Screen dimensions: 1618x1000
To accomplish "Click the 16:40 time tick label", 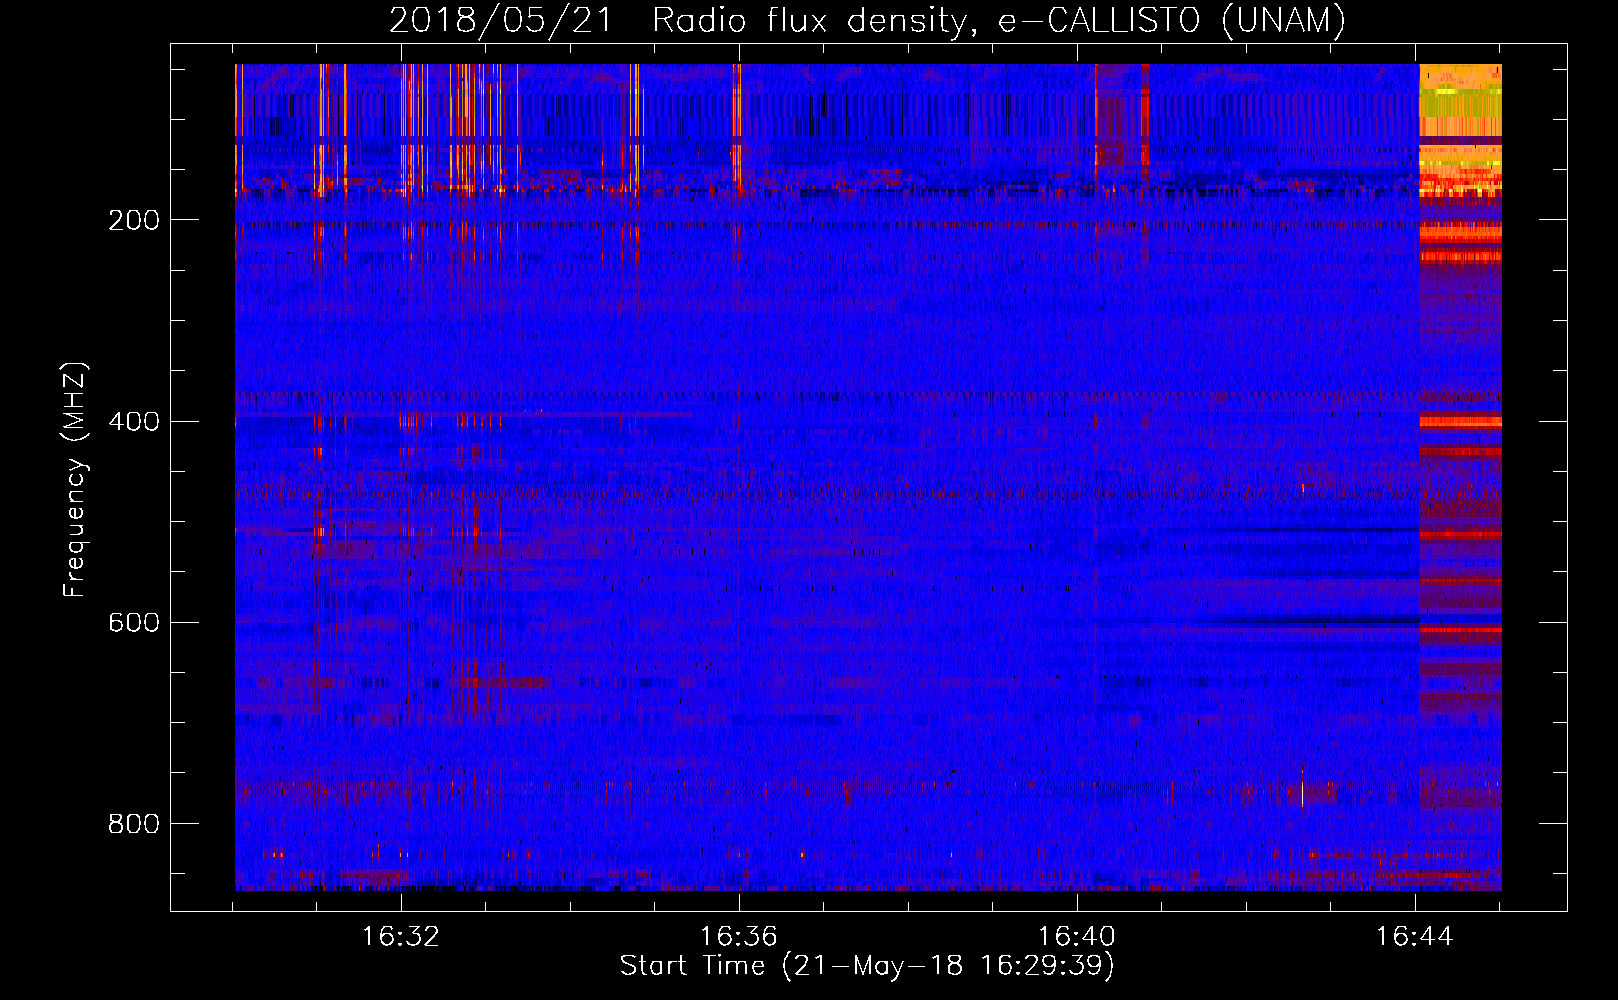I will coord(1077,937).
